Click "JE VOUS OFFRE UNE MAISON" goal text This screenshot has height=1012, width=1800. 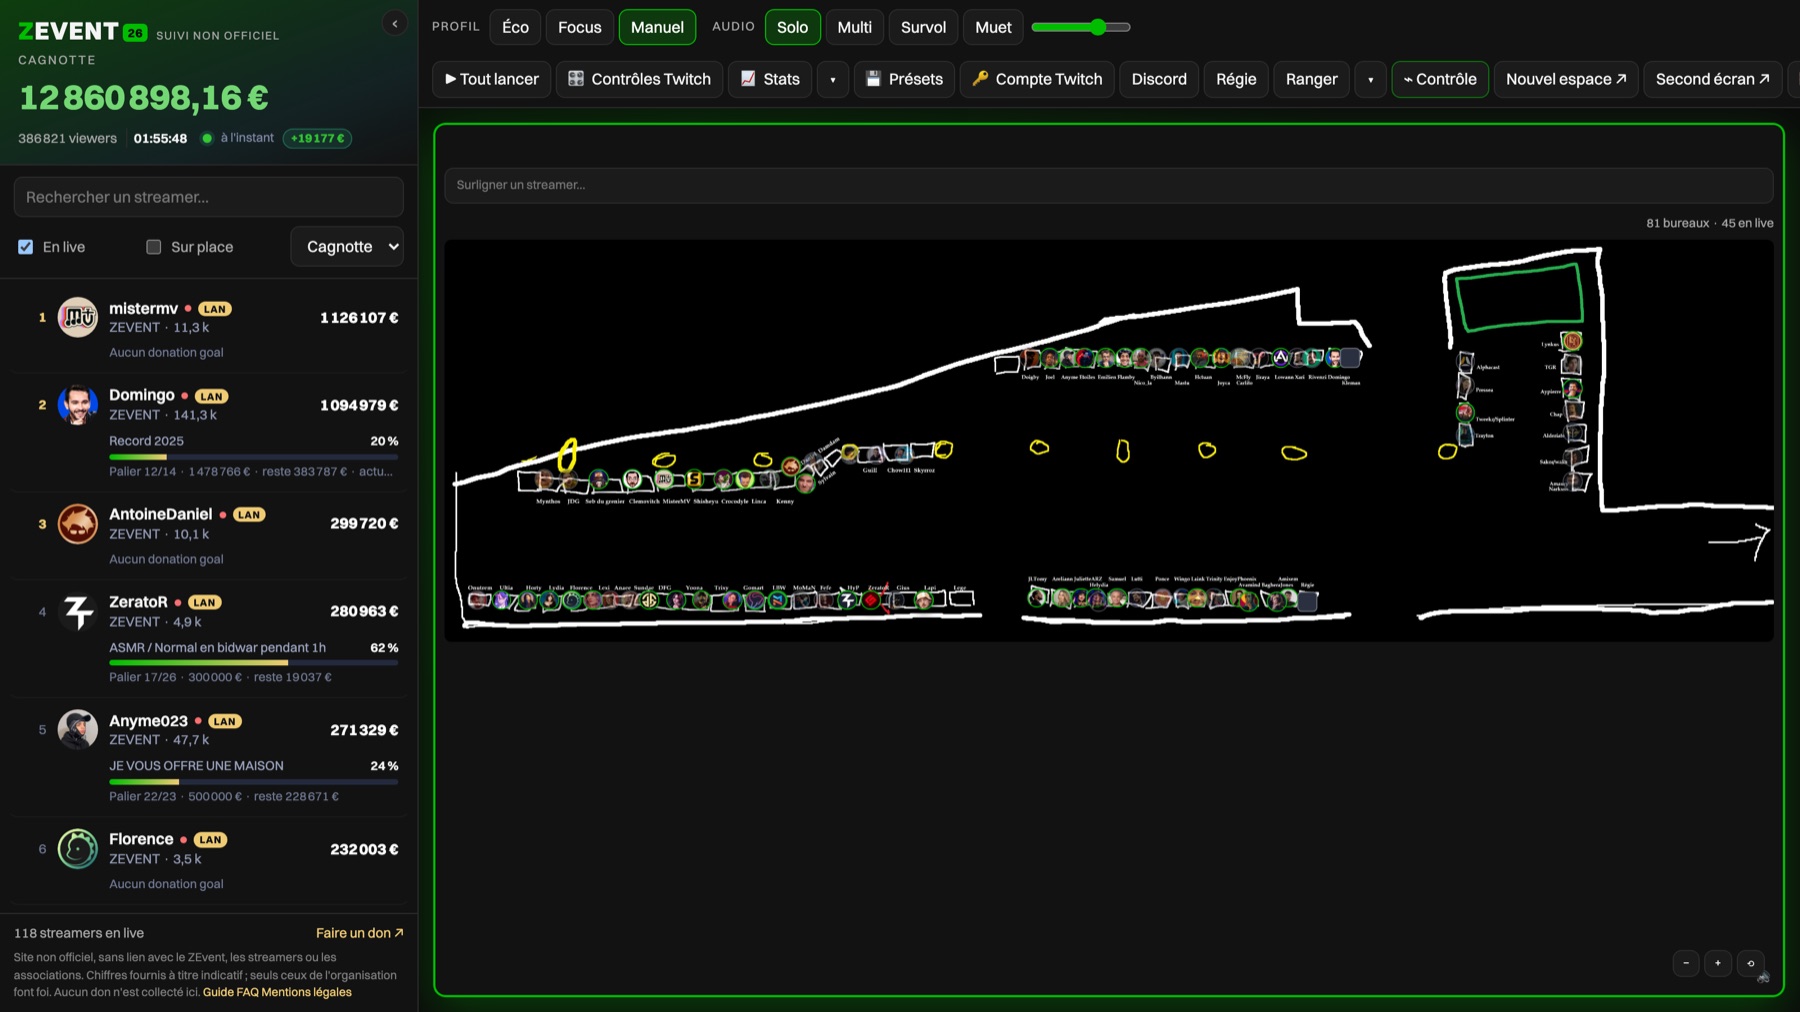point(196,766)
